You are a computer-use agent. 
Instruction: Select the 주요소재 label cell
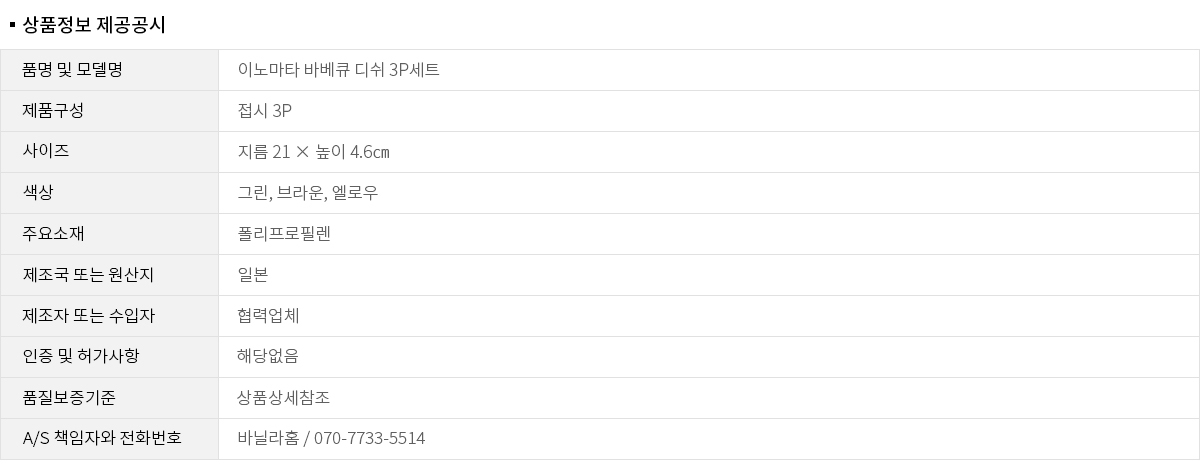[53, 234]
